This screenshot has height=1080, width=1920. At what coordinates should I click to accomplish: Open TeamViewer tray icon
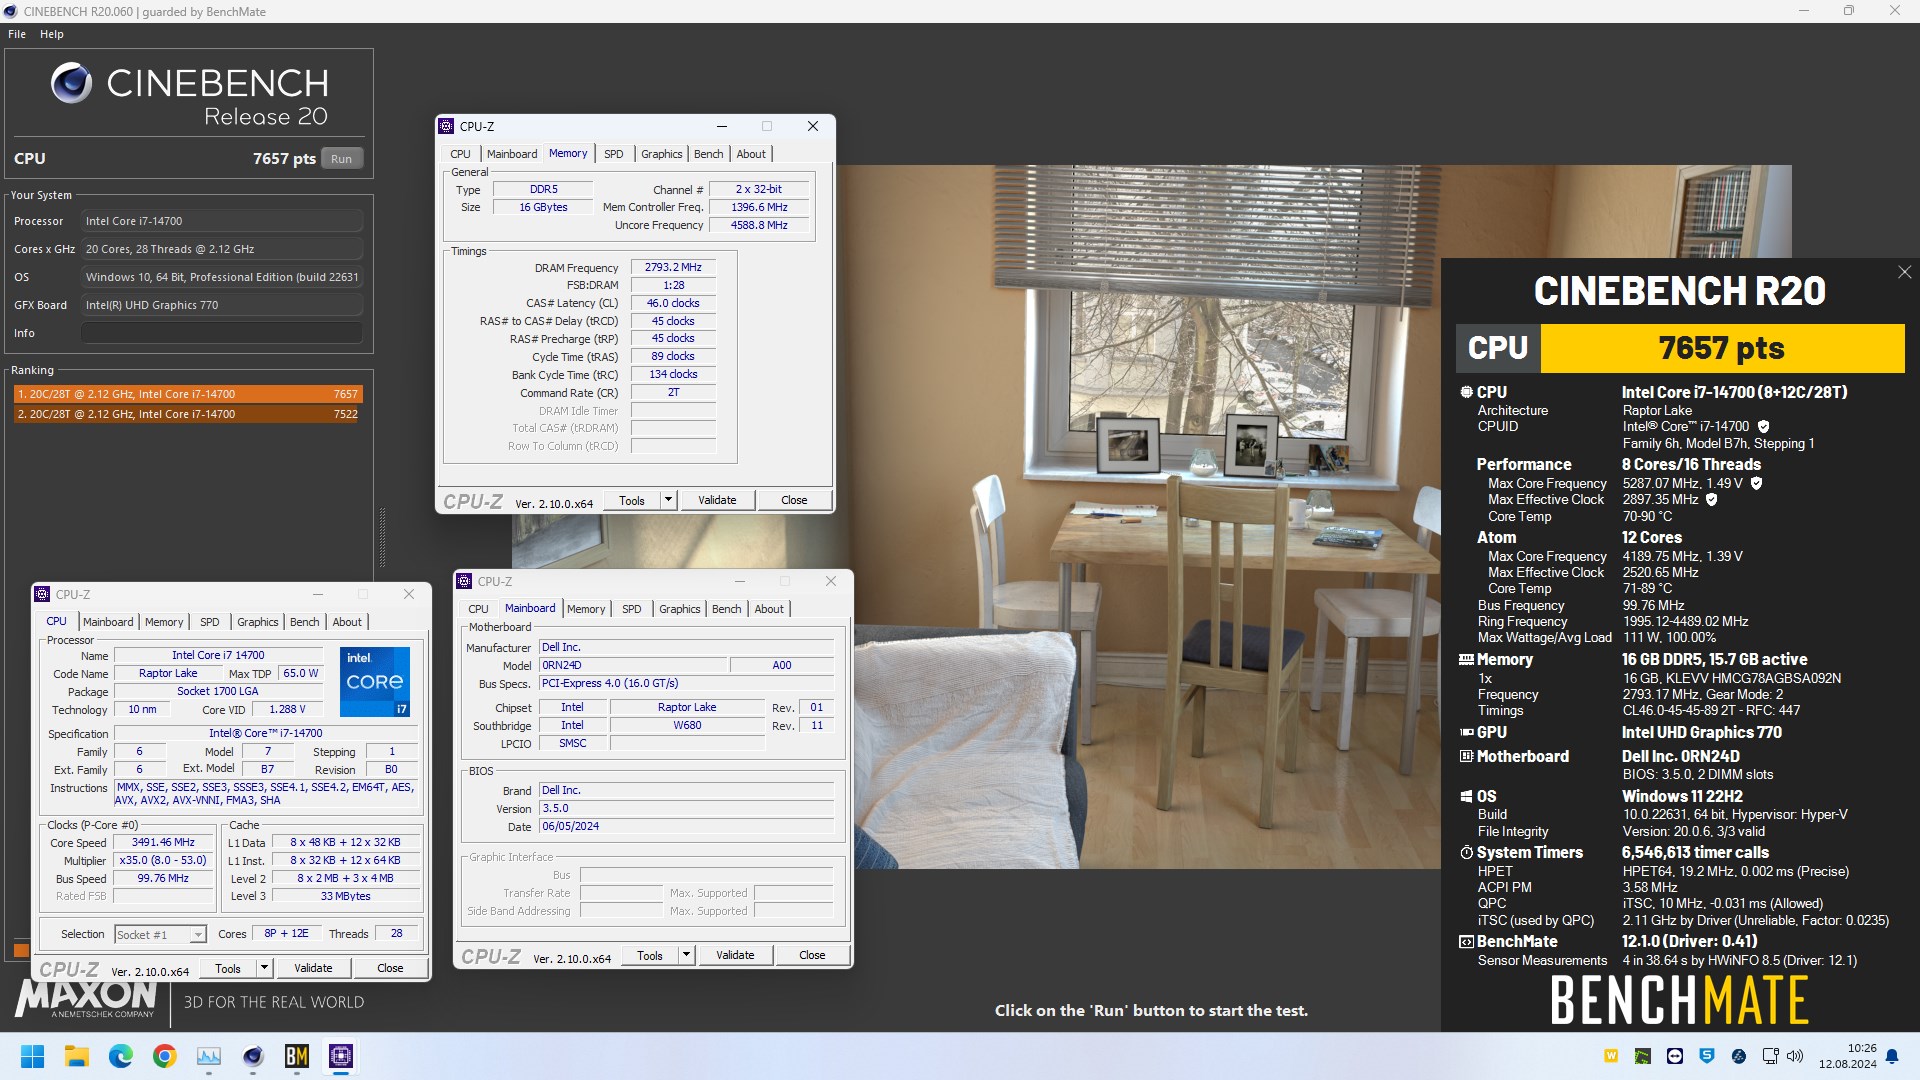click(1675, 1056)
